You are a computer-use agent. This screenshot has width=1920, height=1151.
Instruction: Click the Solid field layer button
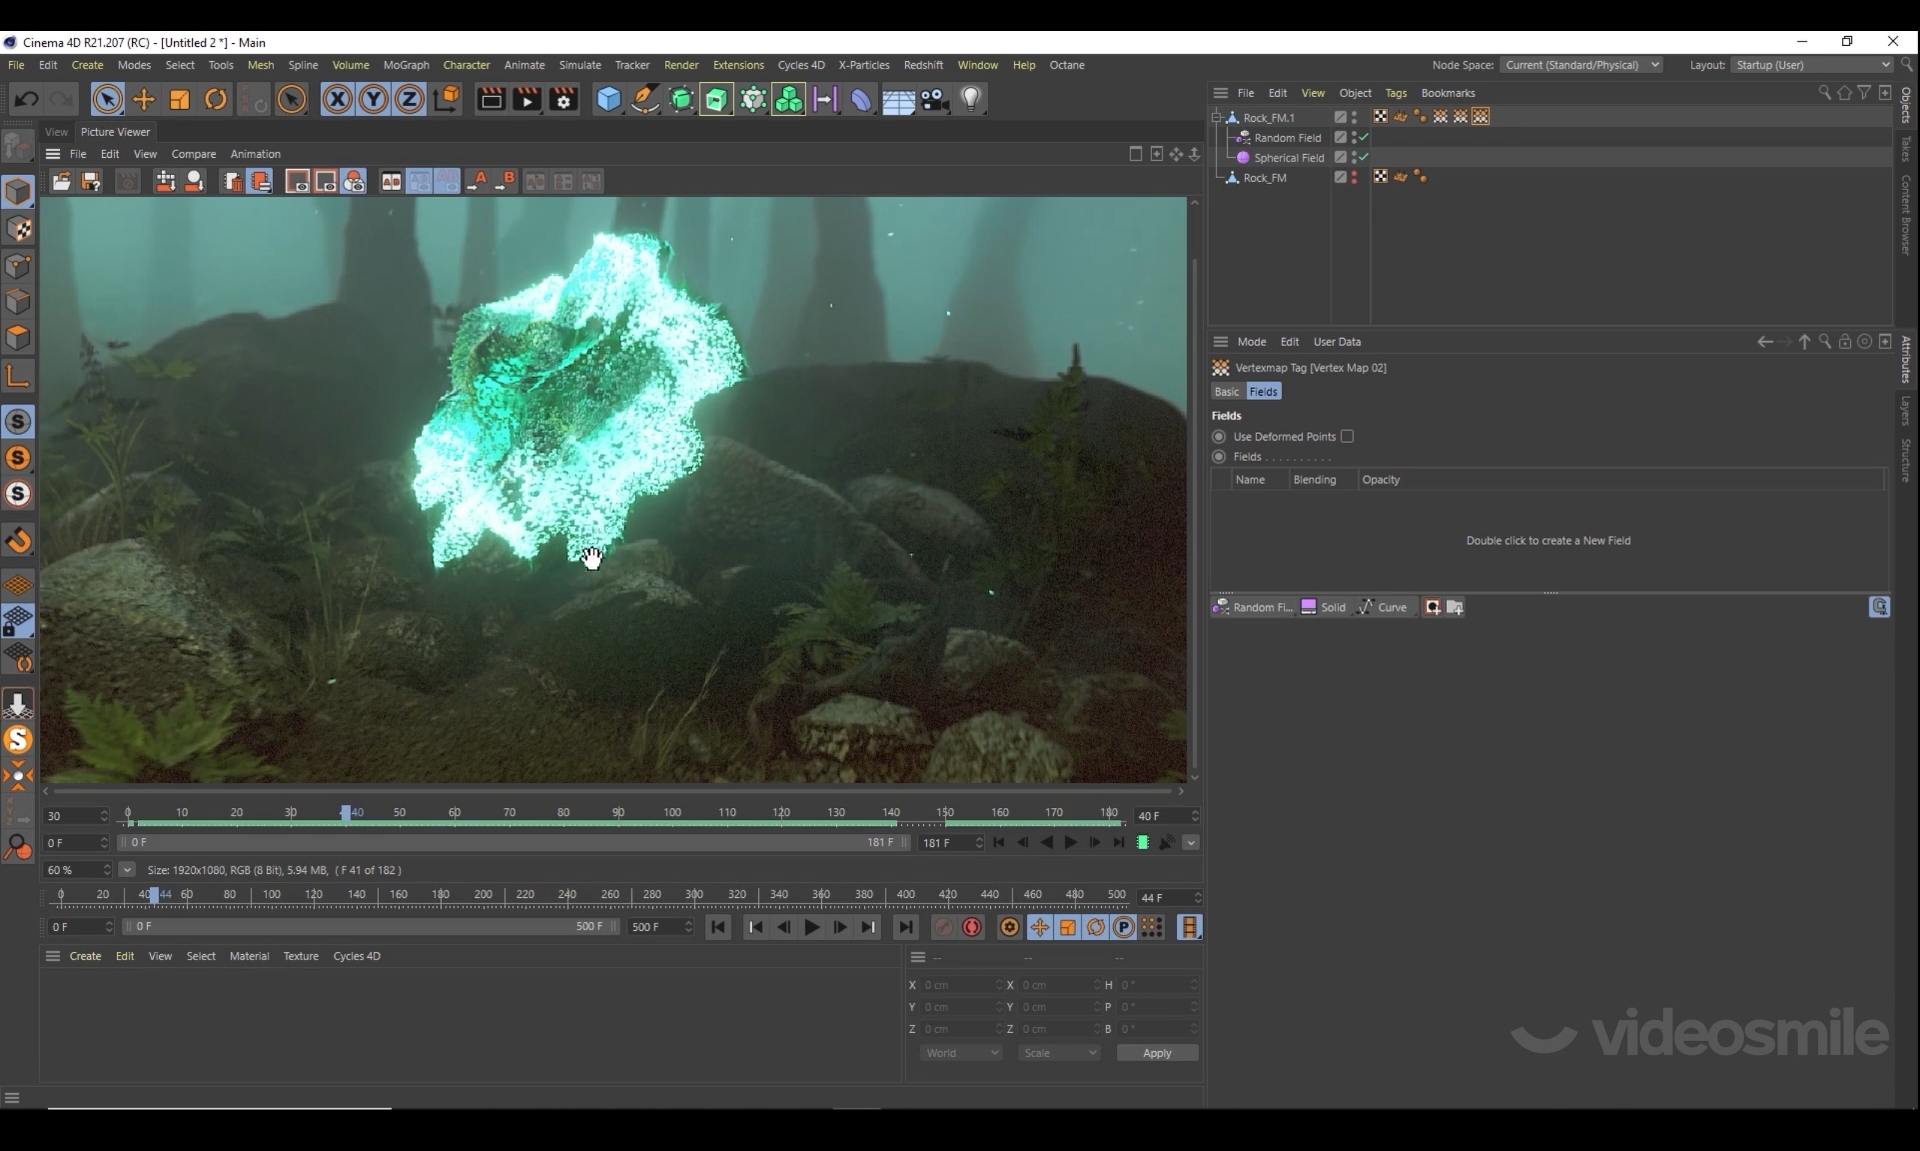pos(1323,607)
